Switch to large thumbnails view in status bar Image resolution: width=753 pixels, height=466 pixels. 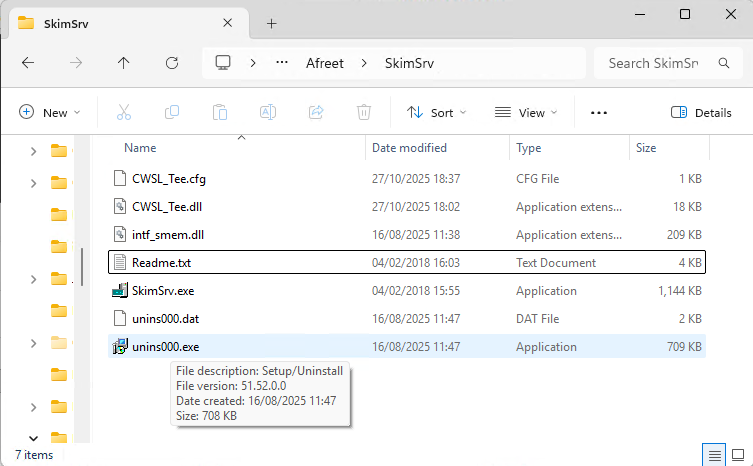(x=739, y=455)
